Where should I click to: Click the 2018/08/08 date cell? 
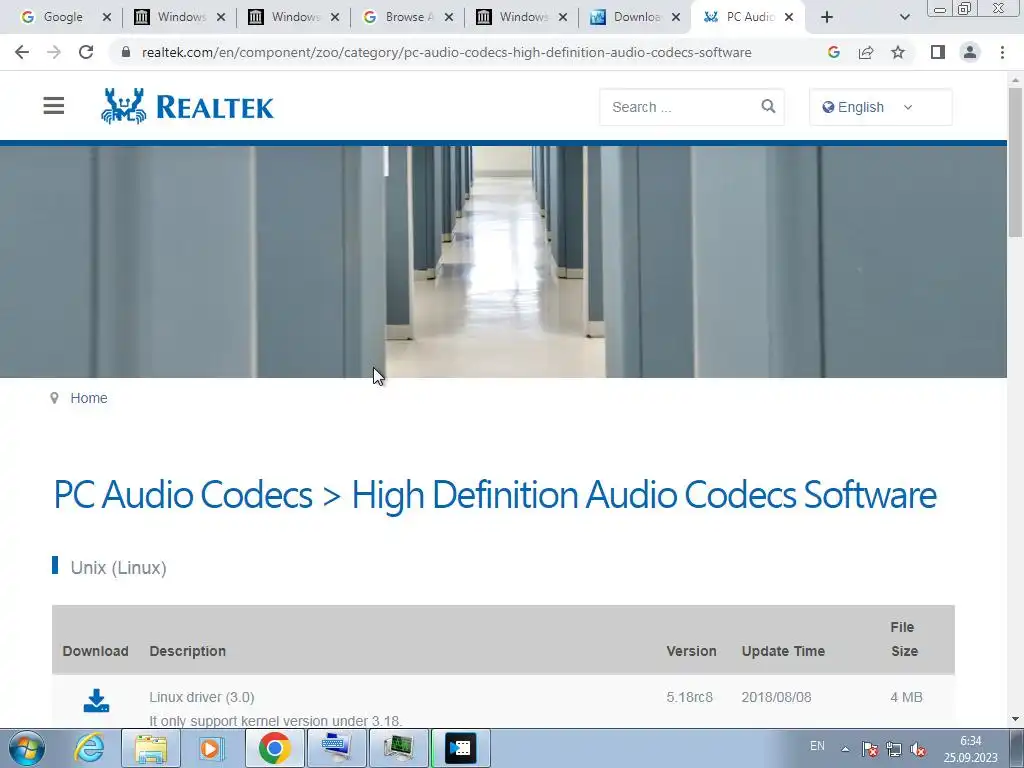(776, 697)
